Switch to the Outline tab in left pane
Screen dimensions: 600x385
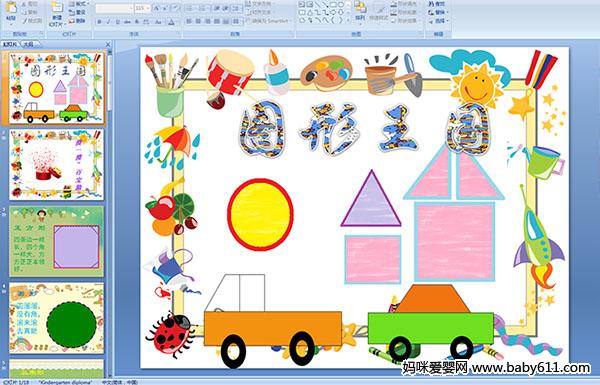(x=28, y=44)
